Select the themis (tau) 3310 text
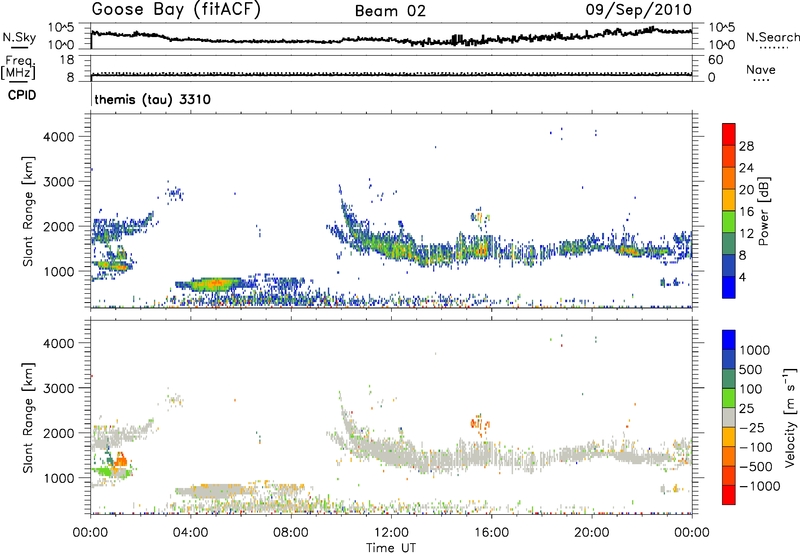This screenshot has height=554, width=800. pyautogui.click(x=153, y=99)
